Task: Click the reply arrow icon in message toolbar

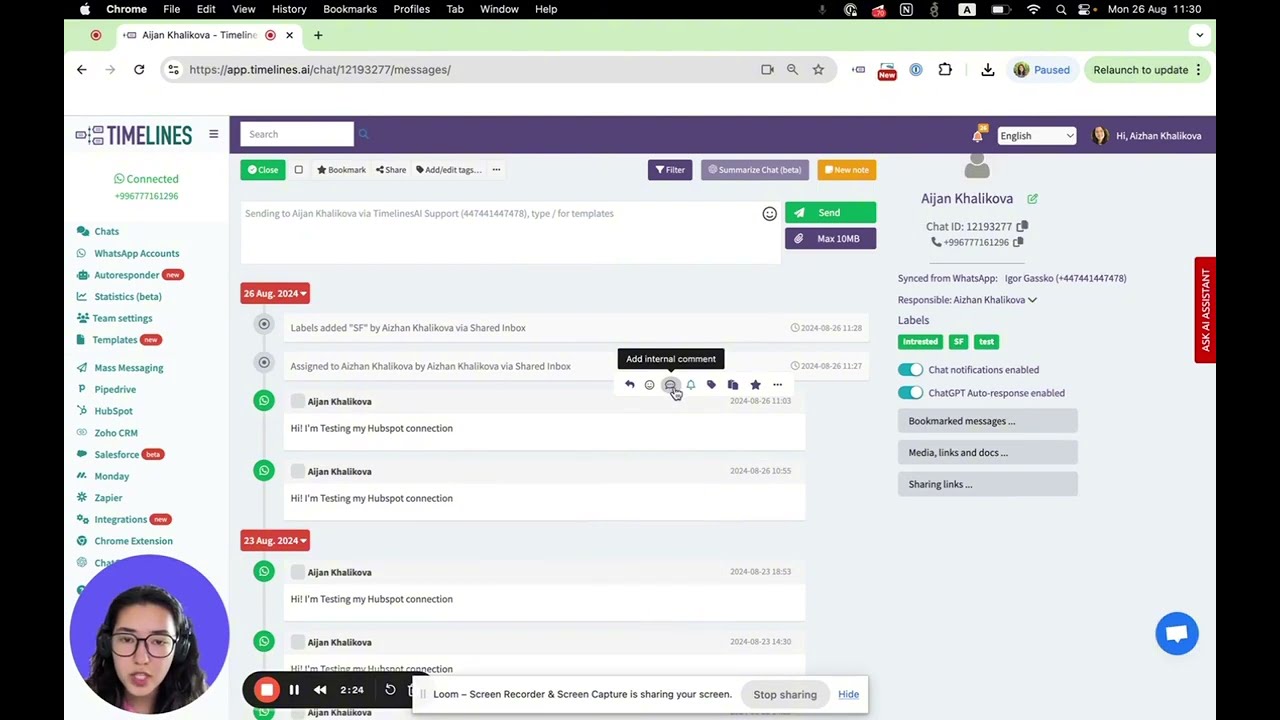Action: click(629, 385)
